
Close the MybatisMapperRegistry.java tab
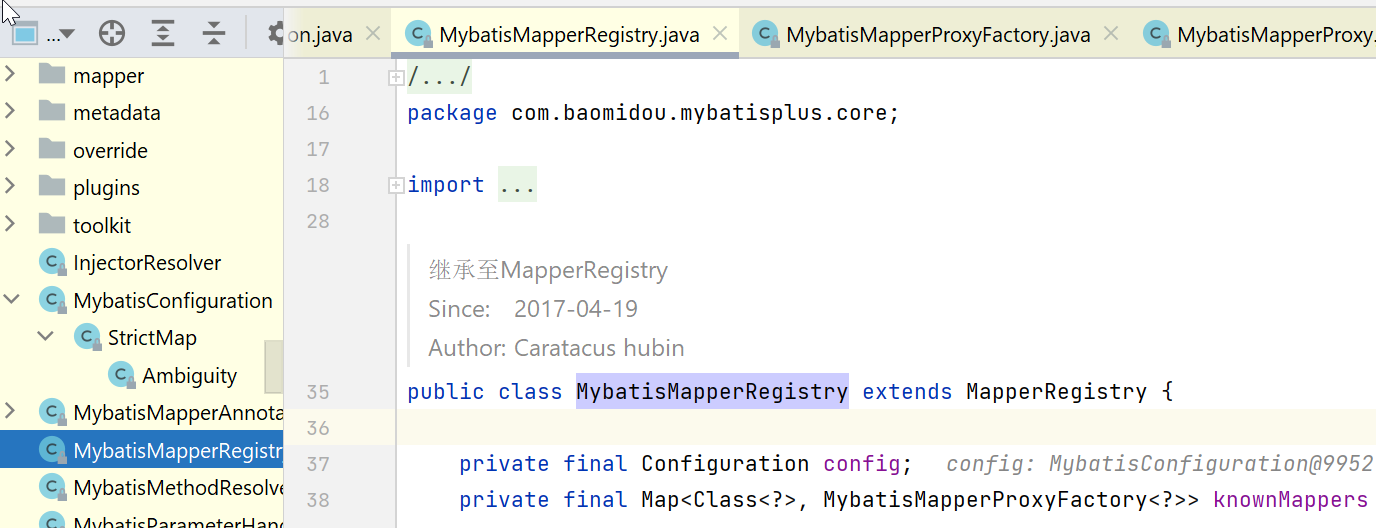(x=720, y=34)
